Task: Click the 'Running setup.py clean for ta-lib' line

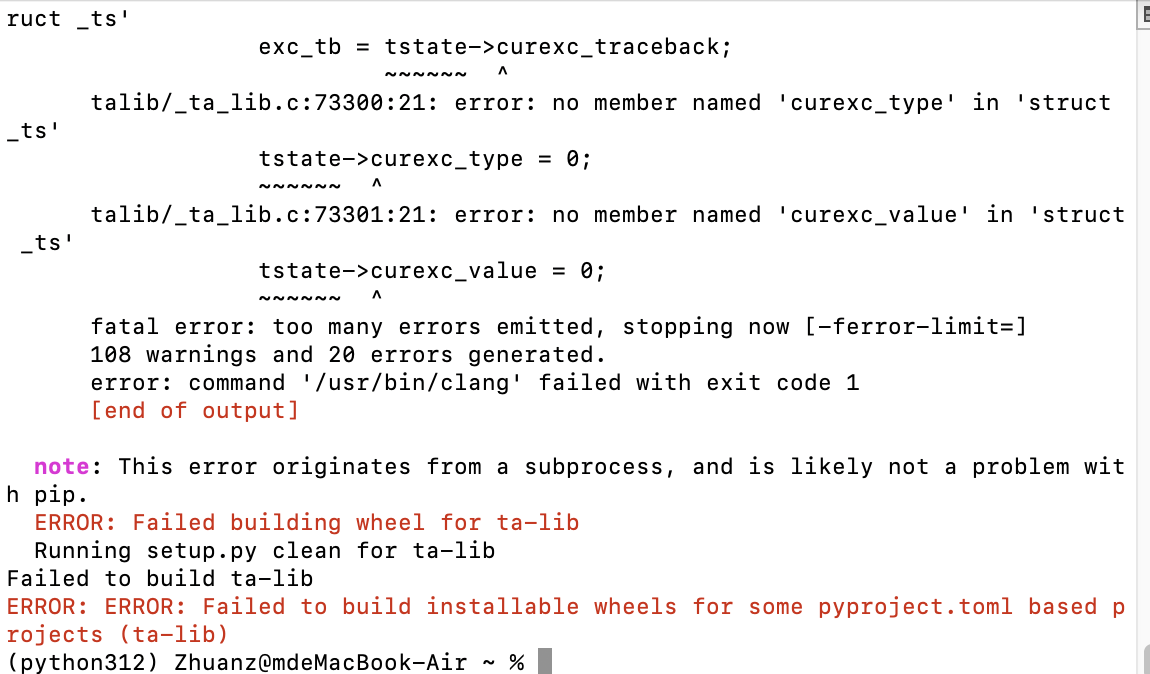Action: click(x=265, y=550)
